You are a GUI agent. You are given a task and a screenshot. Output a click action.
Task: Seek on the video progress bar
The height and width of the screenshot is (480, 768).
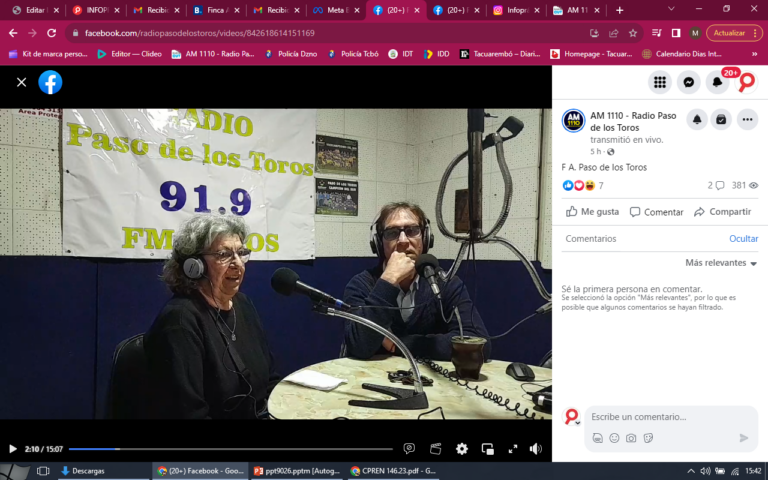click(231, 449)
